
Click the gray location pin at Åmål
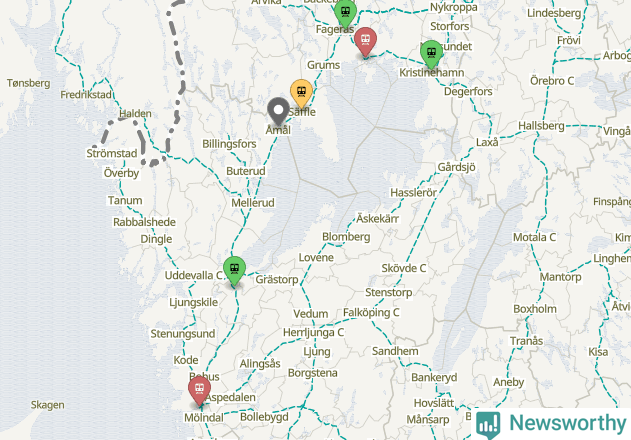tap(278, 112)
